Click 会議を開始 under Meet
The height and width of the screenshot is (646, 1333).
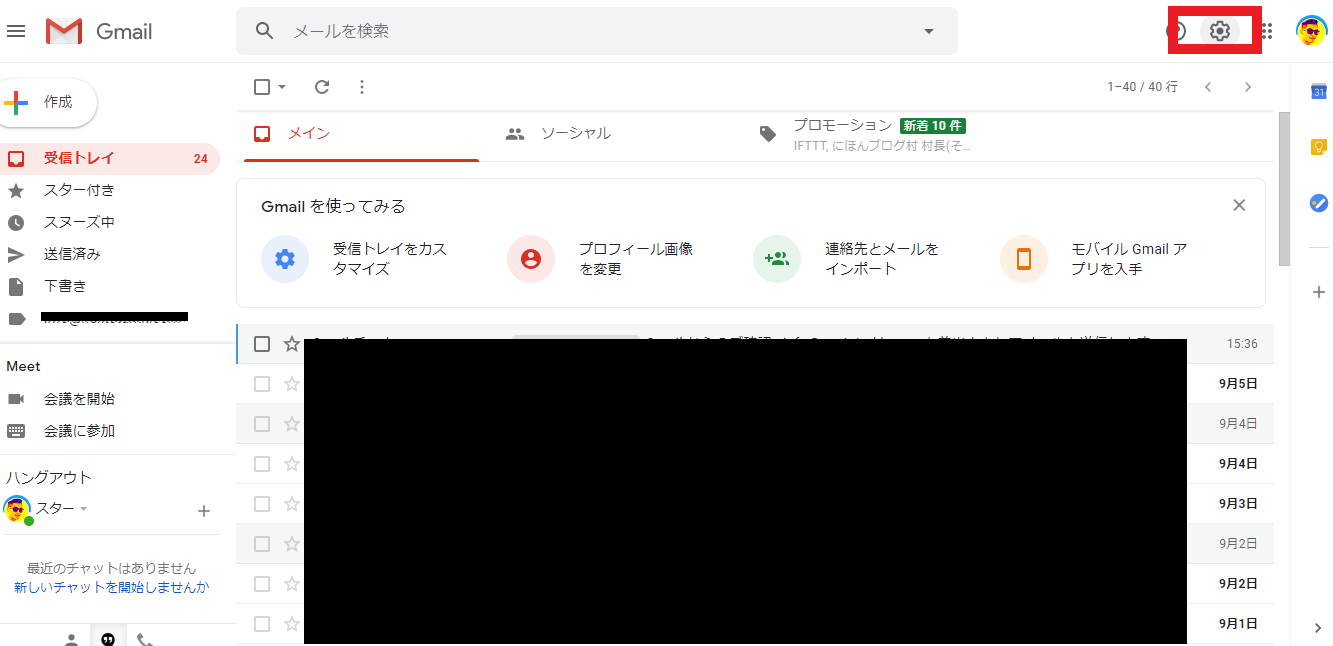(x=79, y=399)
